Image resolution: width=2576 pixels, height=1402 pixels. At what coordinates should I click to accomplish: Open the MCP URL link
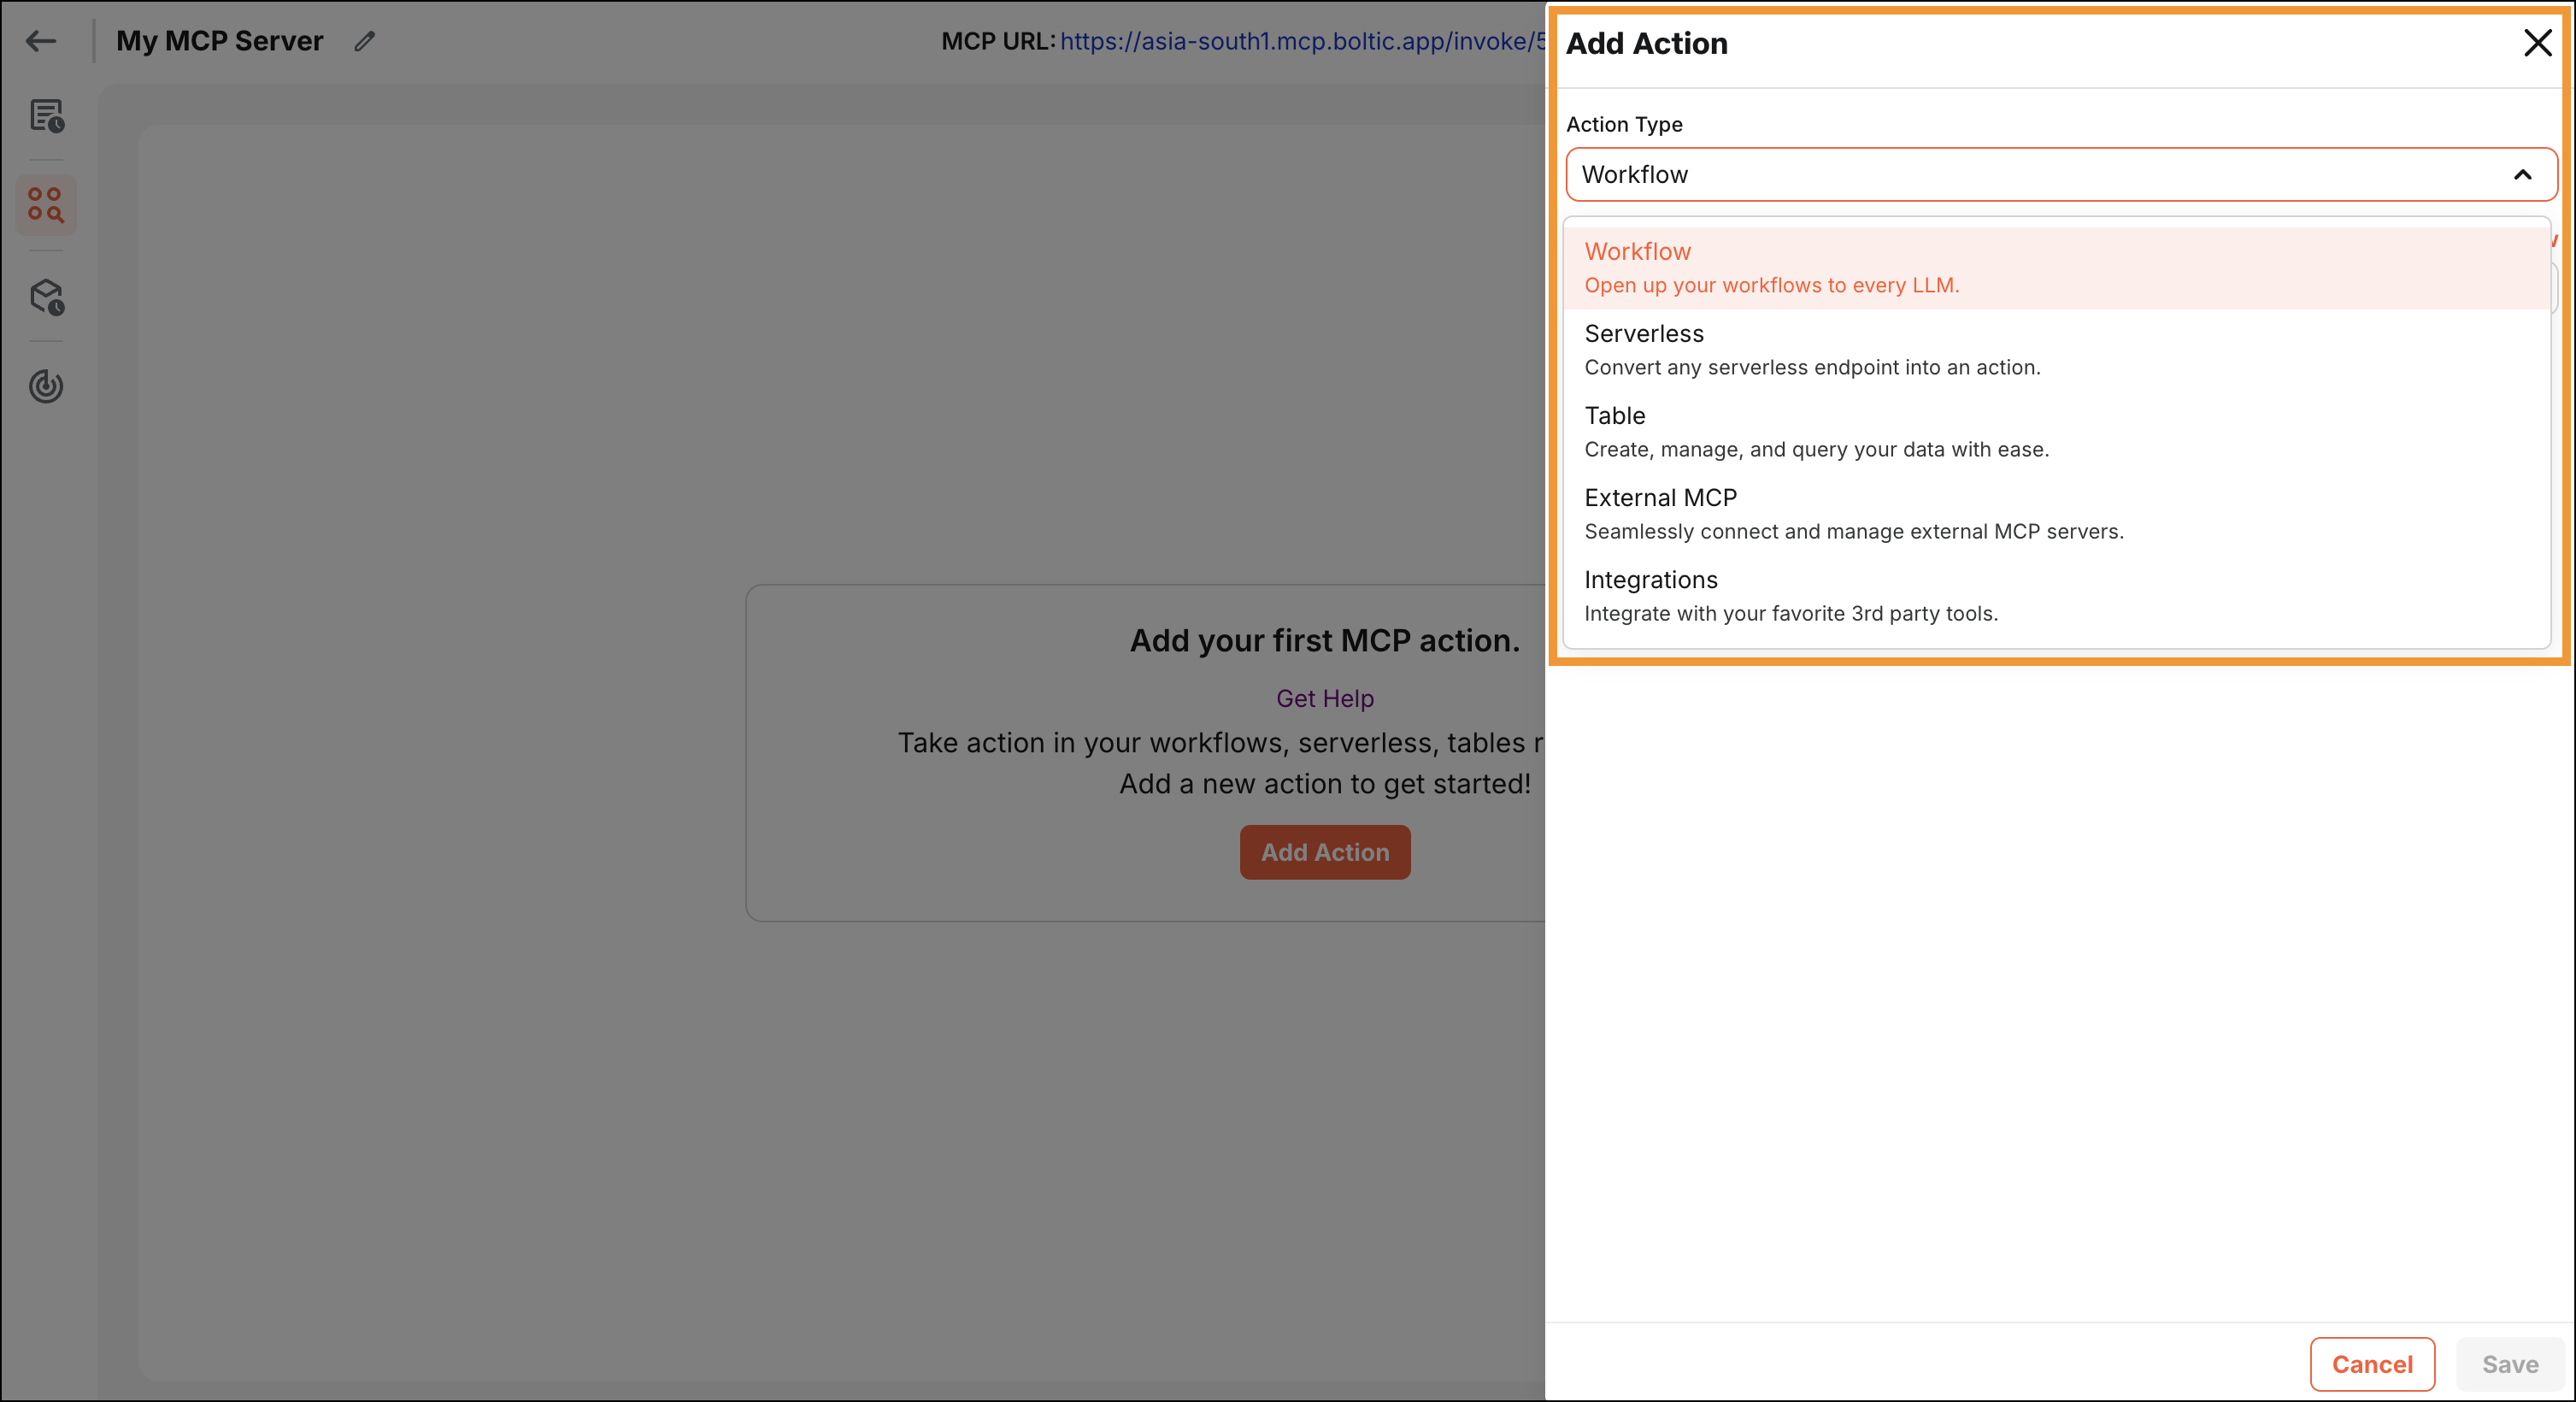tap(1302, 41)
